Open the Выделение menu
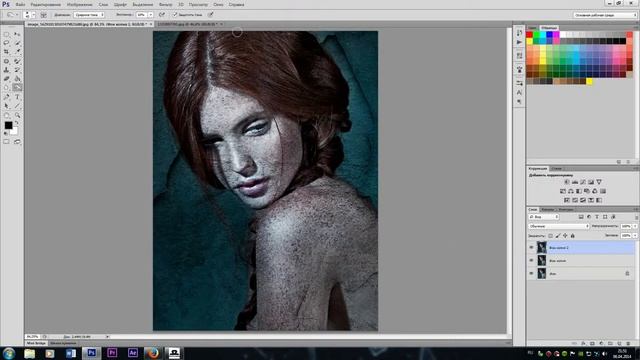 [142, 4]
